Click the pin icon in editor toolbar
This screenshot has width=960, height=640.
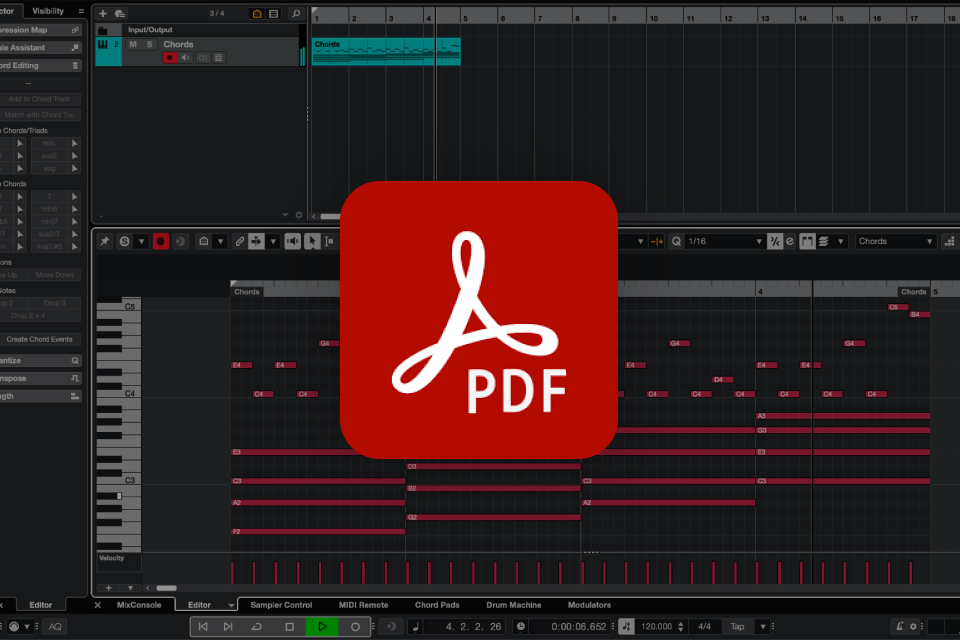(105, 241)
